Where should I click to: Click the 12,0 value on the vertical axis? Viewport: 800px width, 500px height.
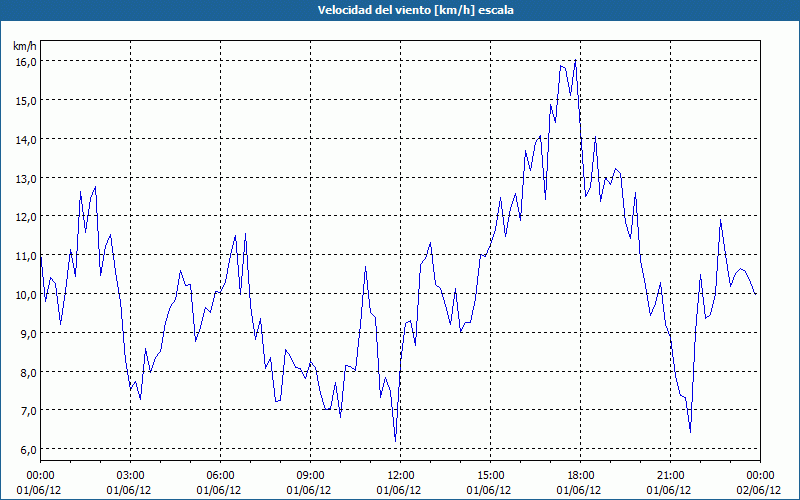point(27,217)
